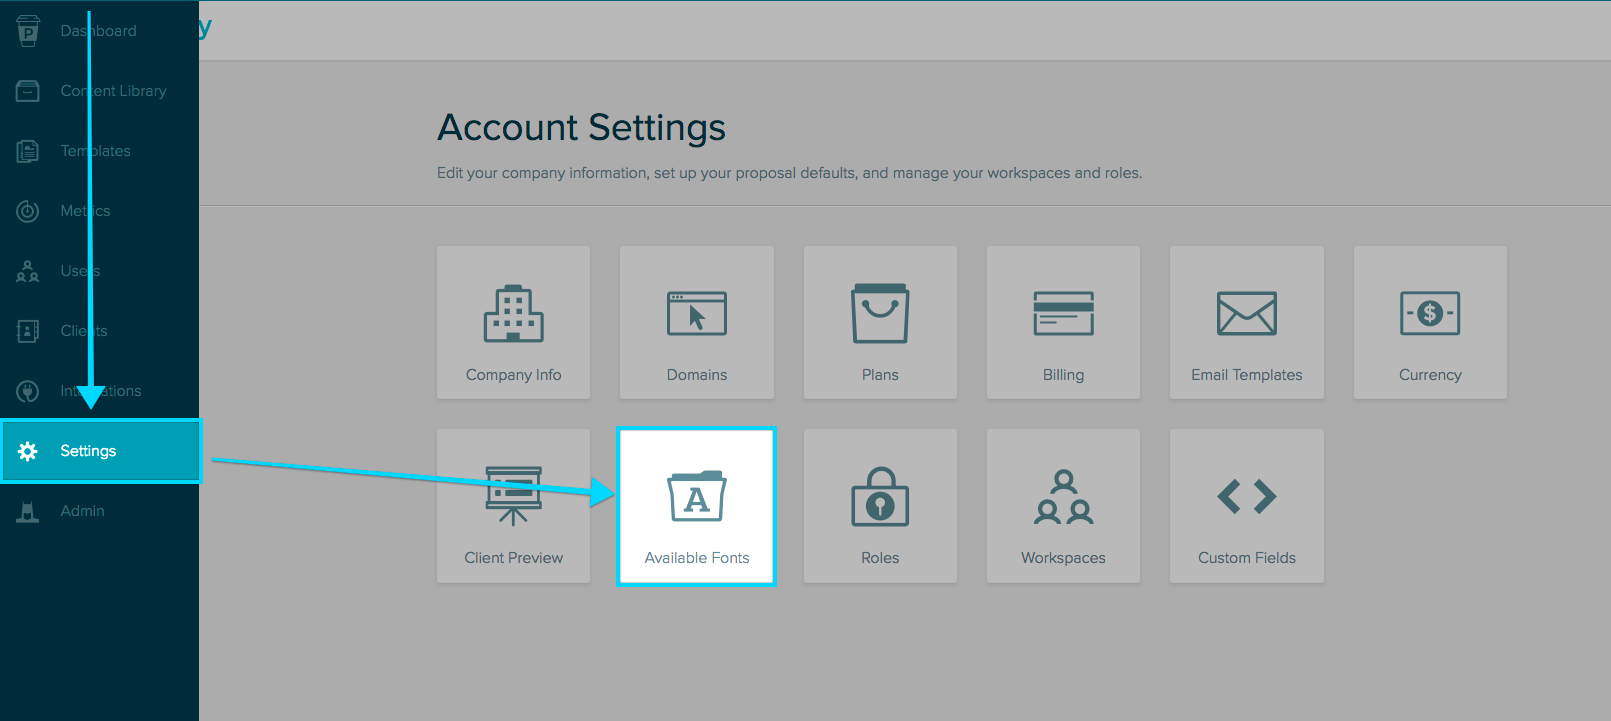
Task: Click the Available Fonts tile
Action: coord(696,506)
